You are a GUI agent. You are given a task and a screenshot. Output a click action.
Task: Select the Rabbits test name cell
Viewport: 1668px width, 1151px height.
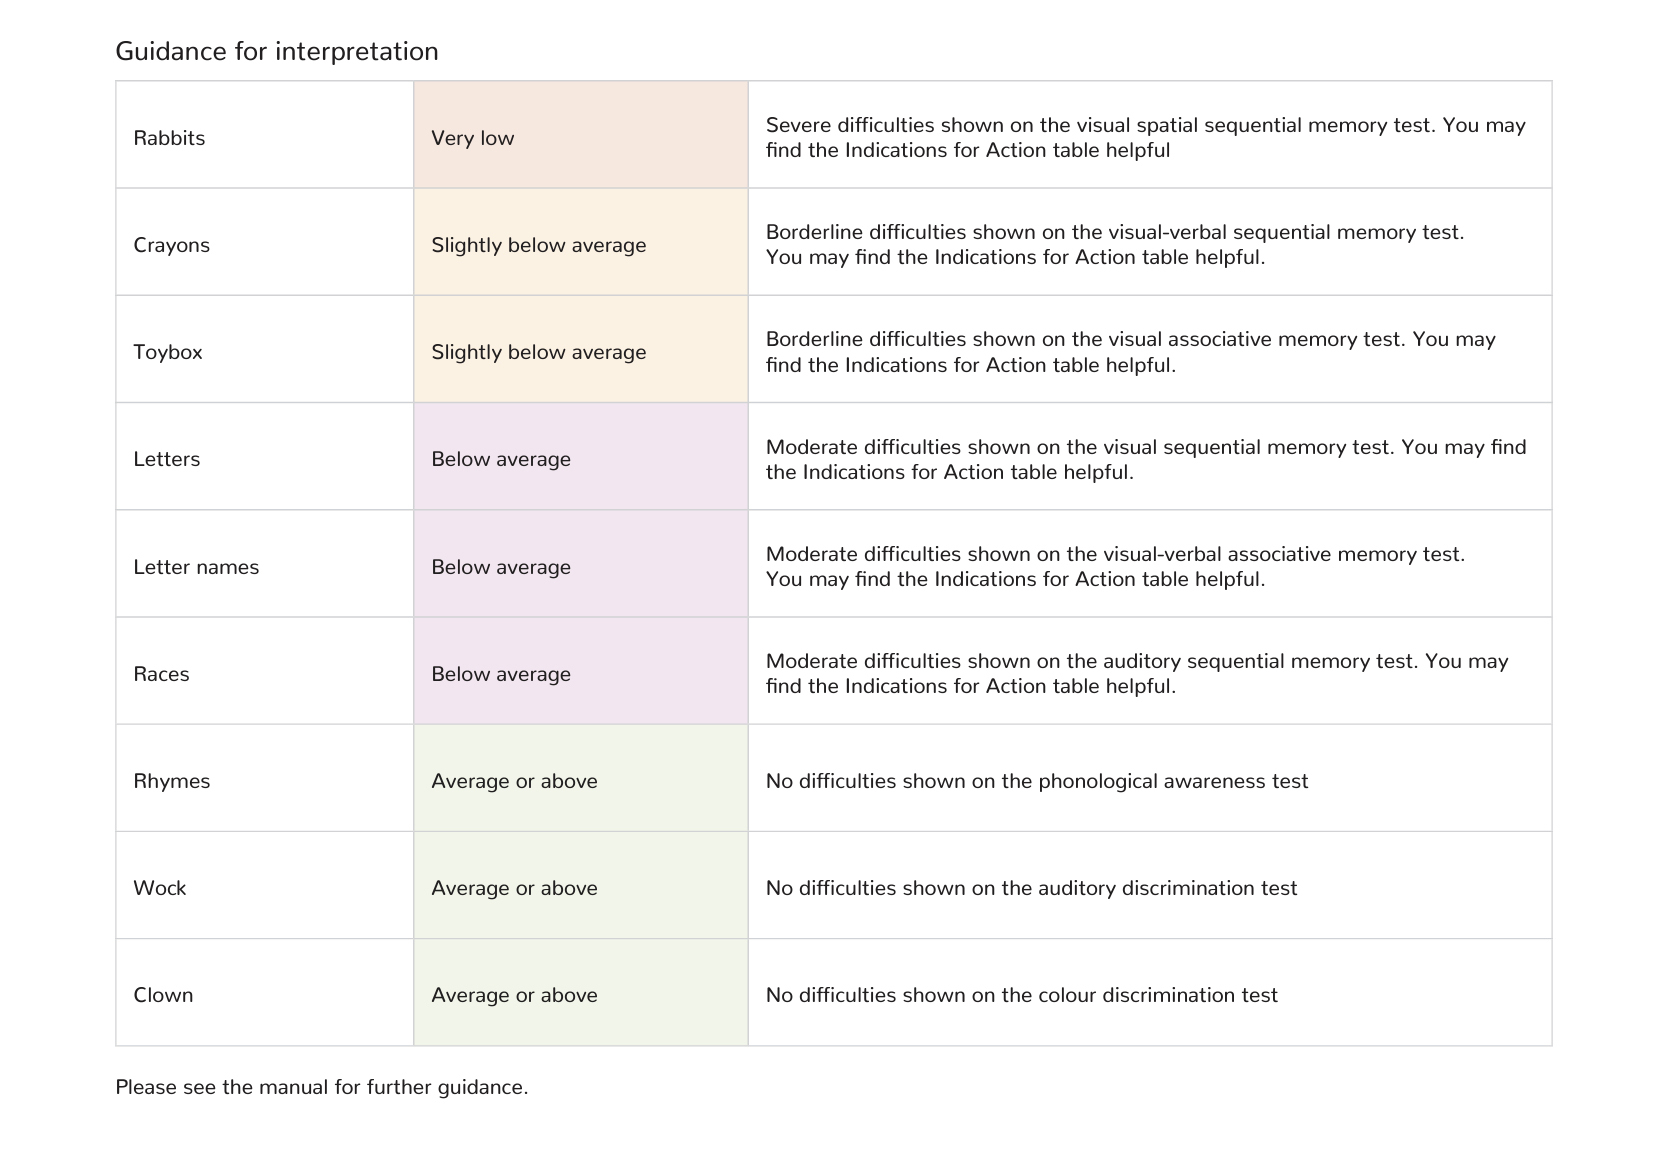tap(265, 135)
